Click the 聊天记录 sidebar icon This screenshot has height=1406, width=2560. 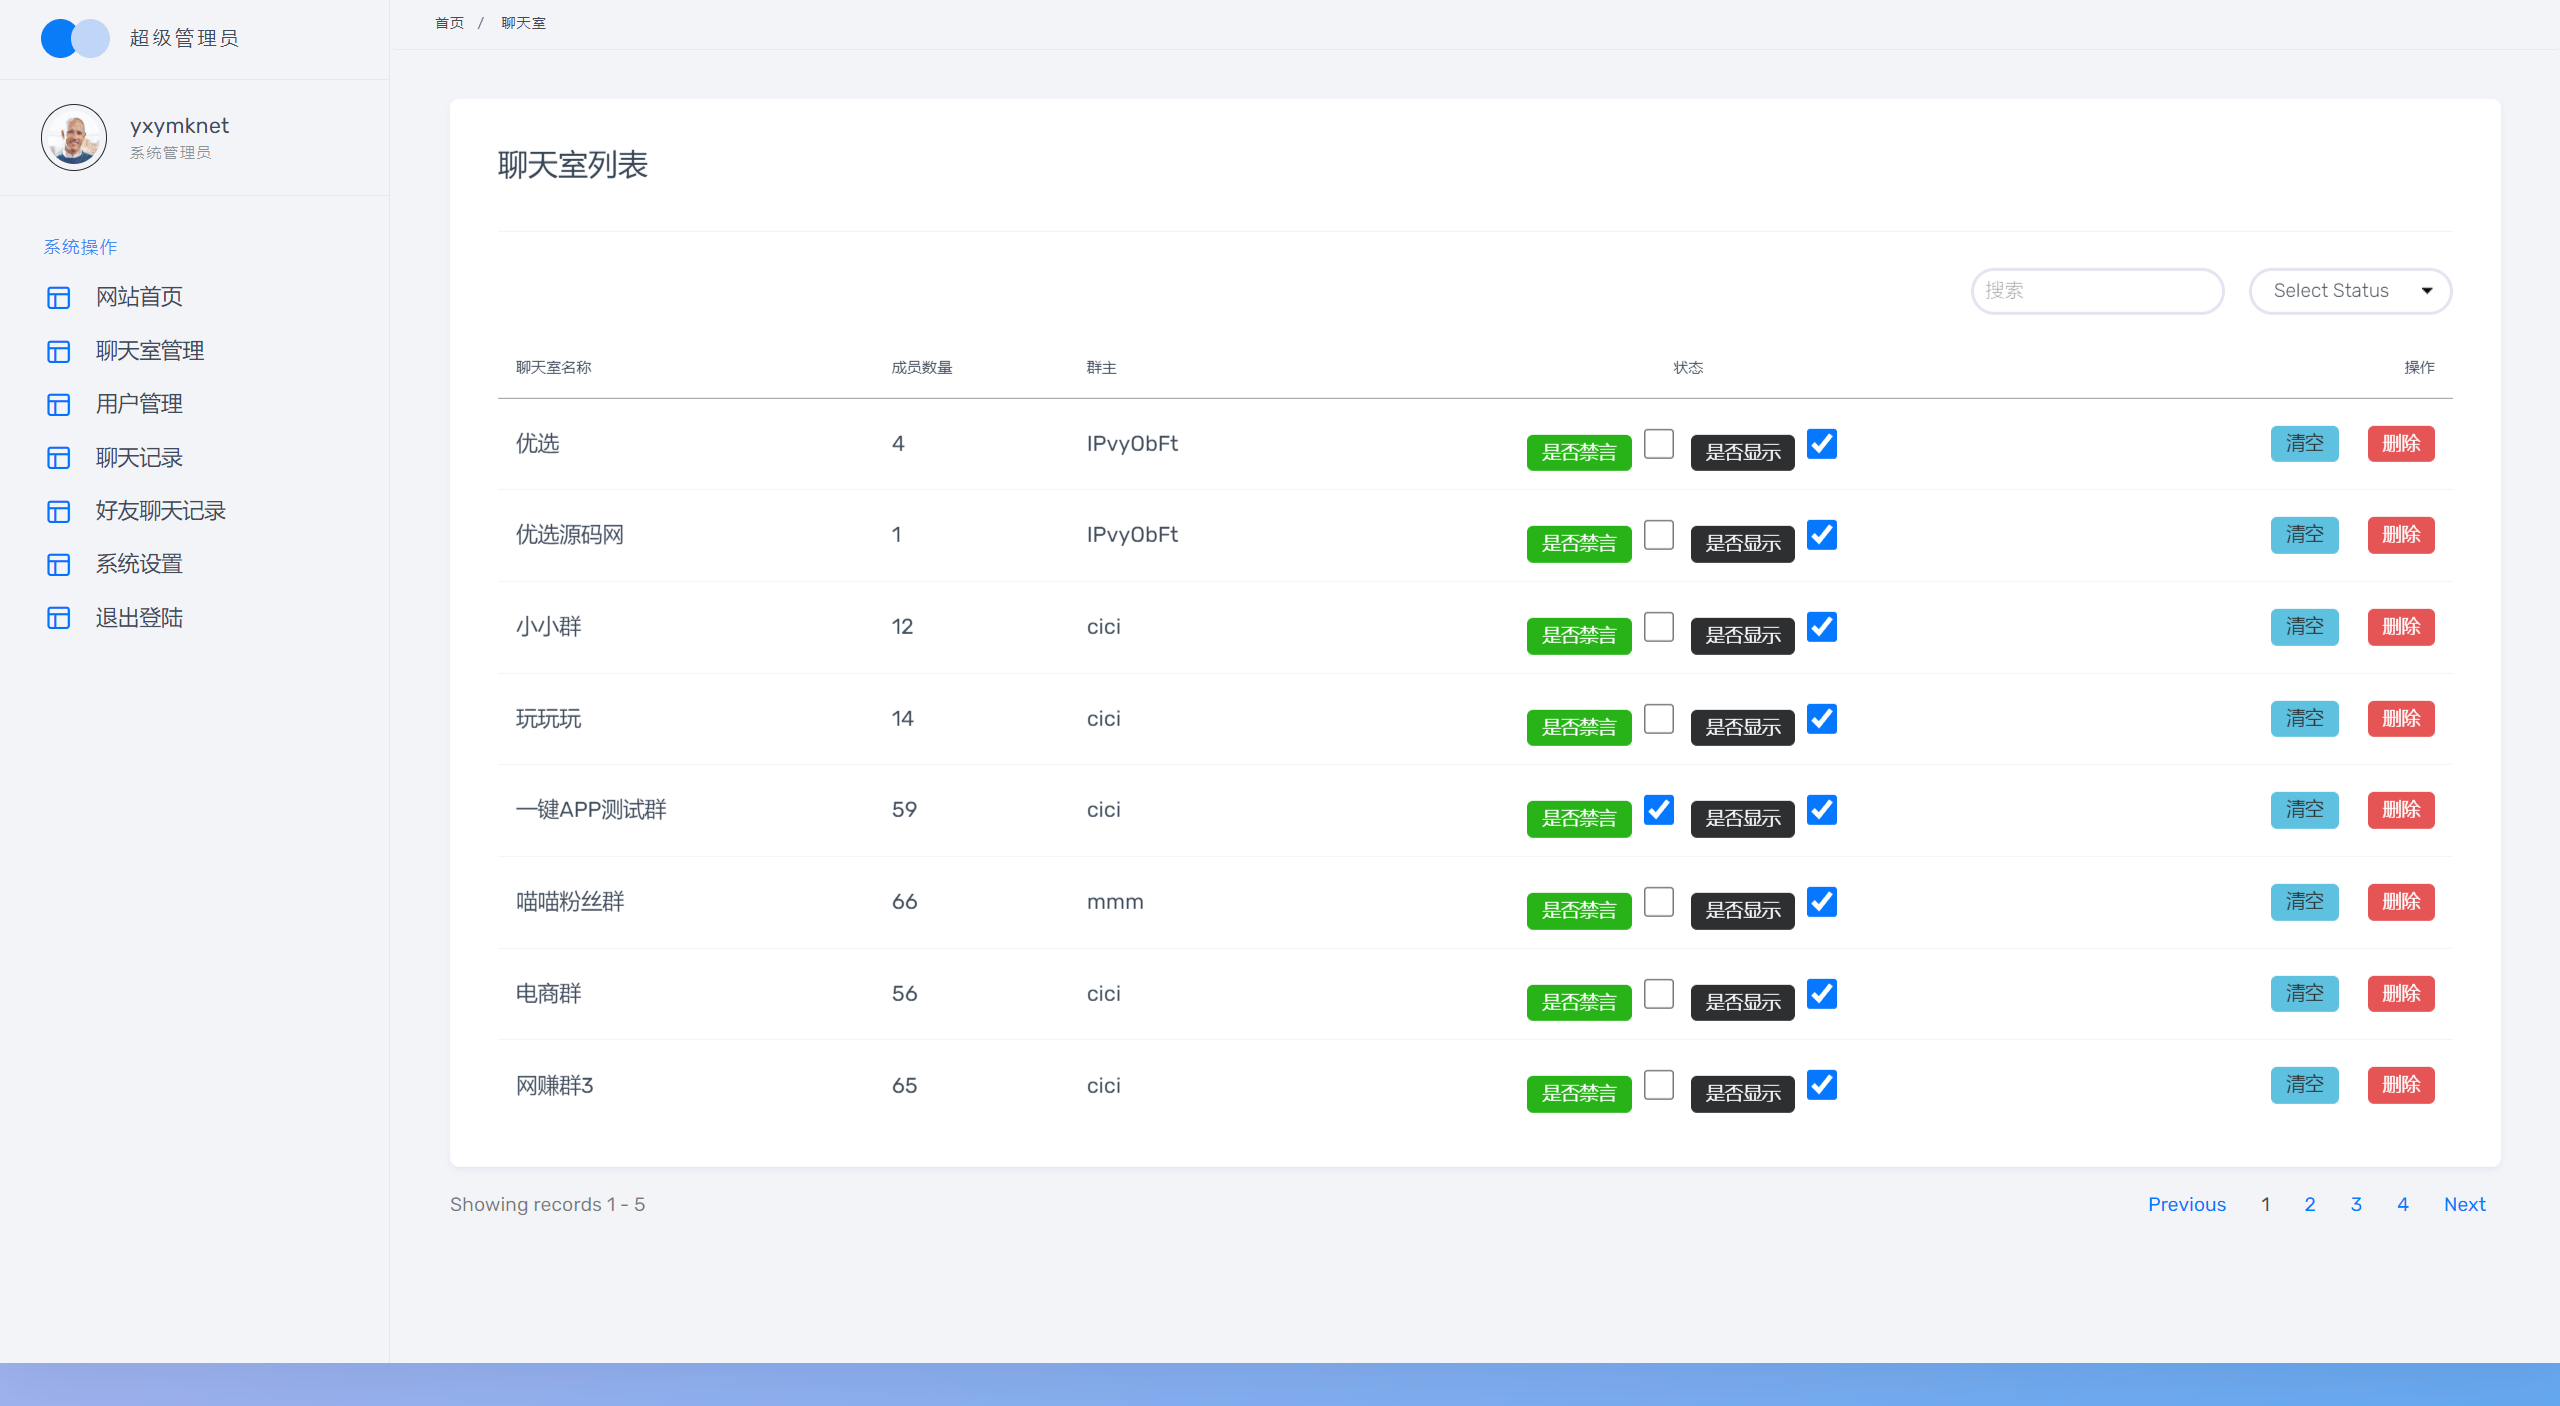point(59,458)
